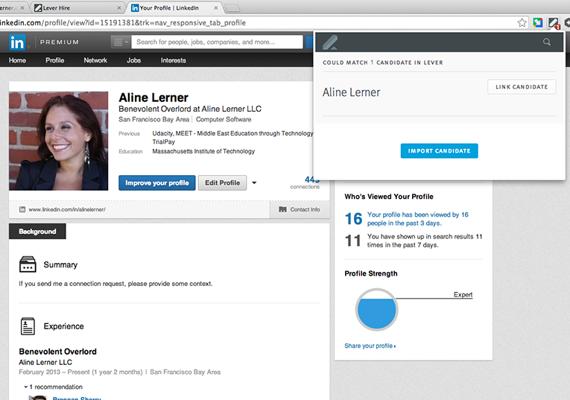This screenshot has width=570, height=400.
Task: Click the search magnifier in Lever popup
Action: [547, 42]
